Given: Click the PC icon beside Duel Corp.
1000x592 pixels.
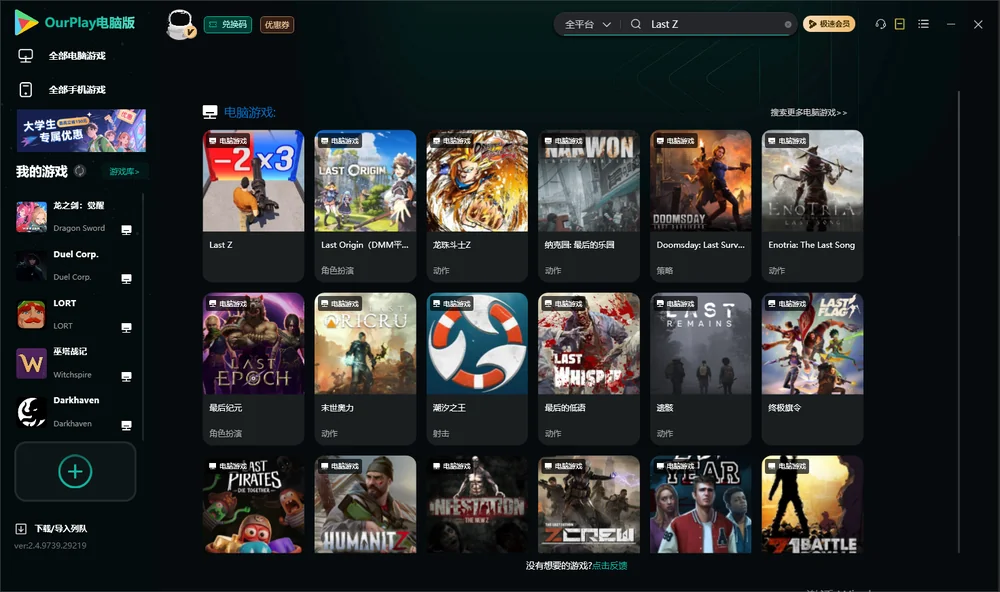Looking at the screenshot, I should (x=126, y=279).
